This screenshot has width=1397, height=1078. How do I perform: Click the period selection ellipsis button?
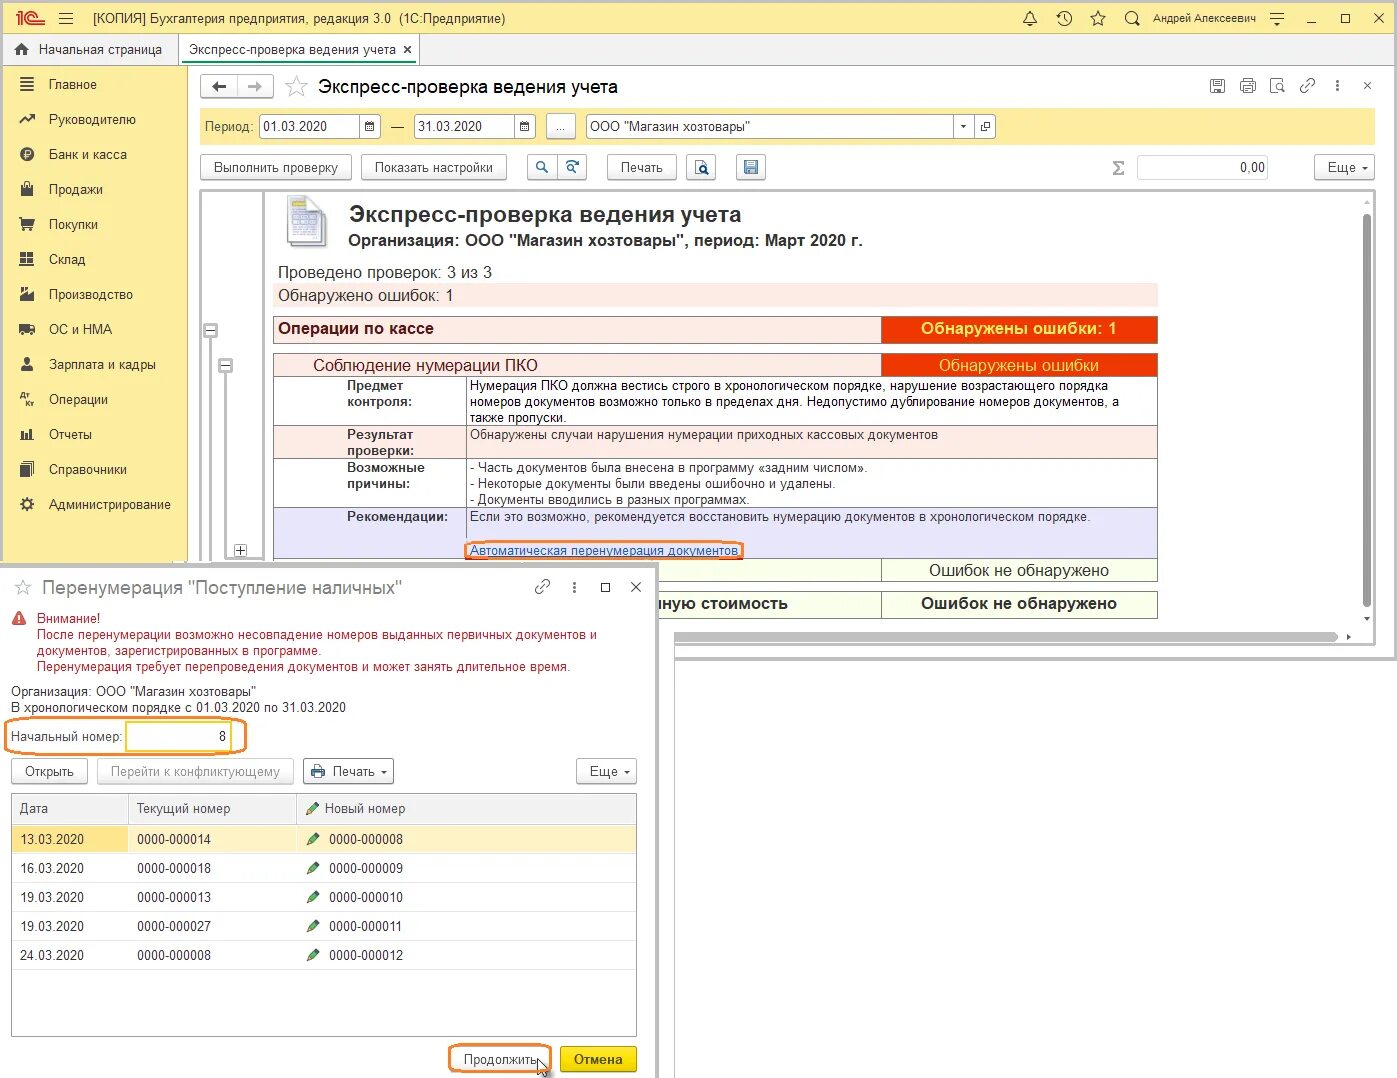click(x=561, y=127)
